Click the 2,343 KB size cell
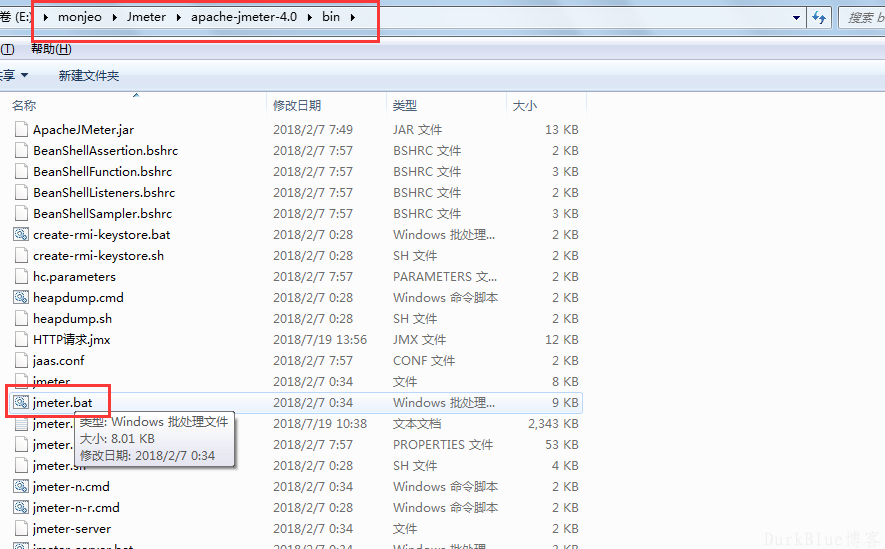 [553, 424]
